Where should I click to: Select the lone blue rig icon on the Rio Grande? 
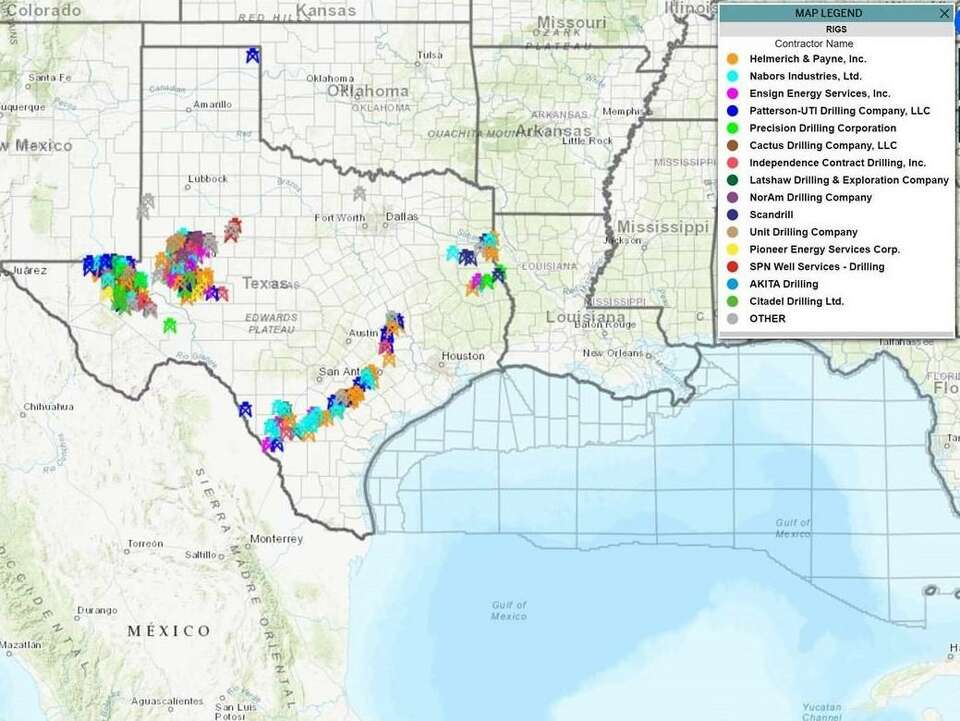coord(245,410)
